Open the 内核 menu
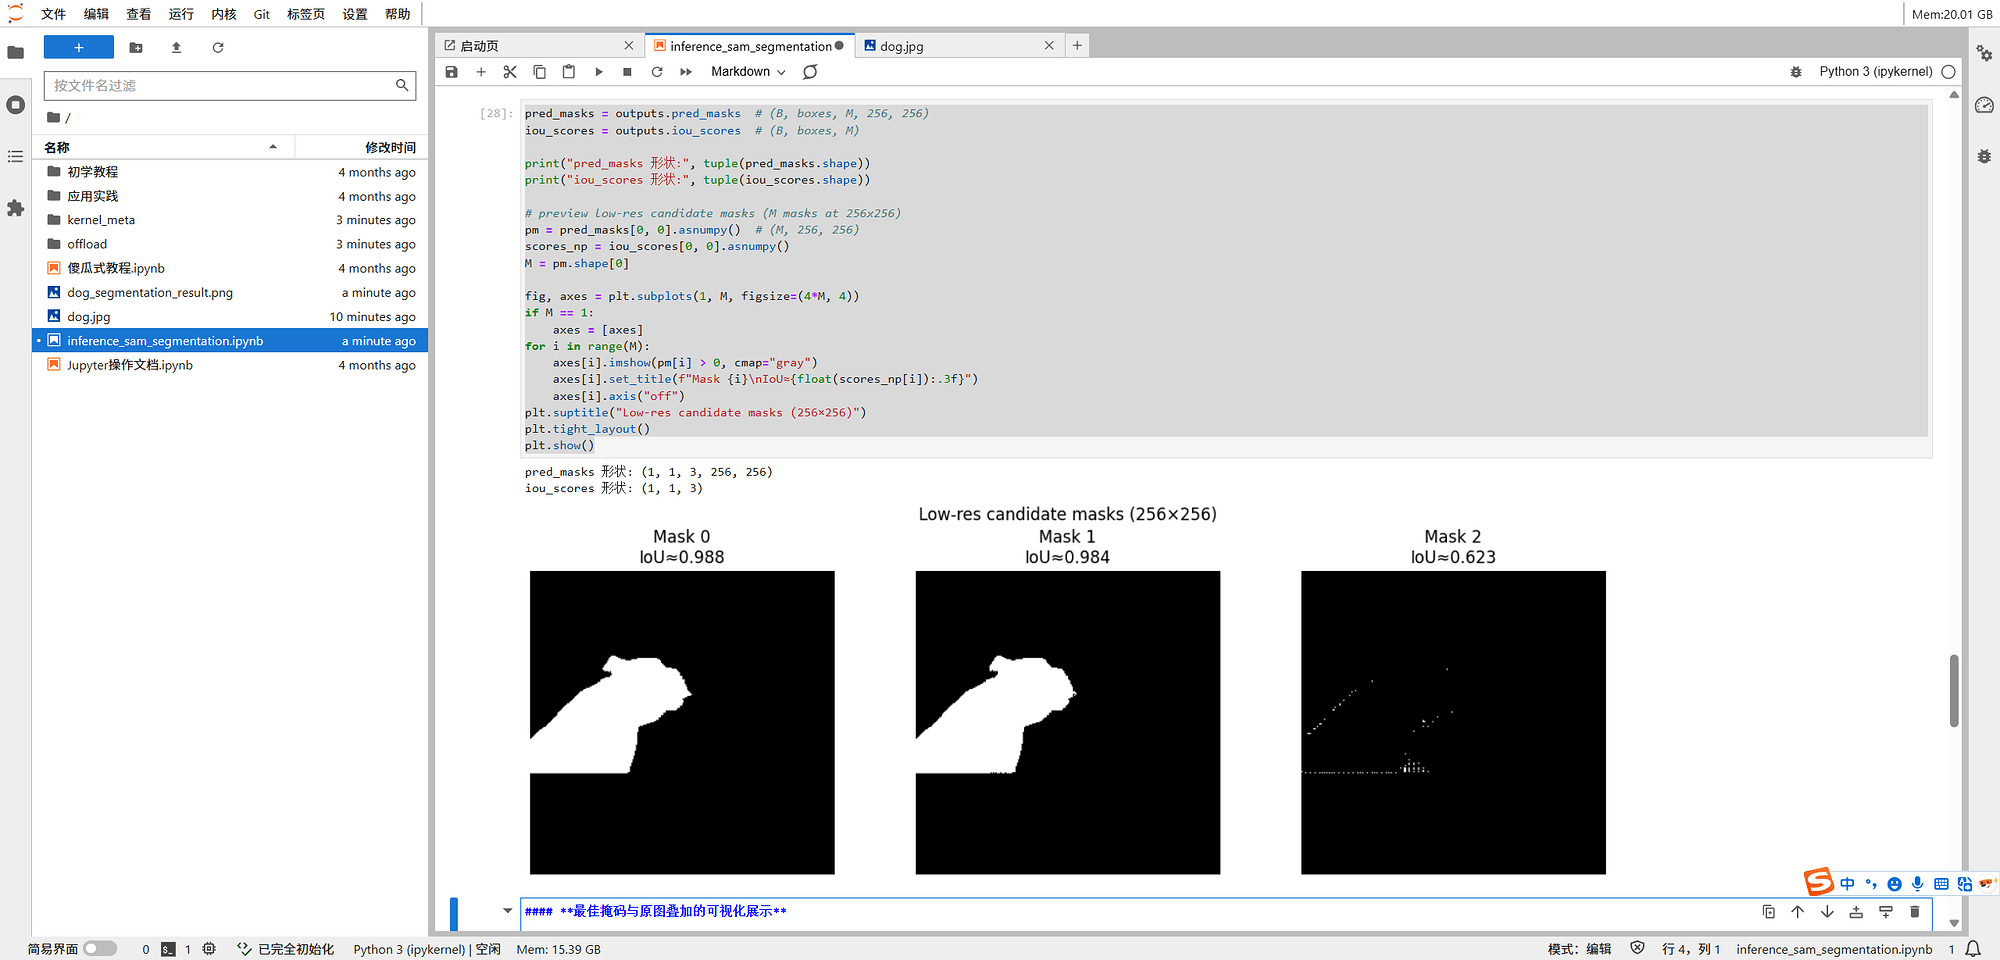Screen dimensions: 2000x960 tap(223, 14)
